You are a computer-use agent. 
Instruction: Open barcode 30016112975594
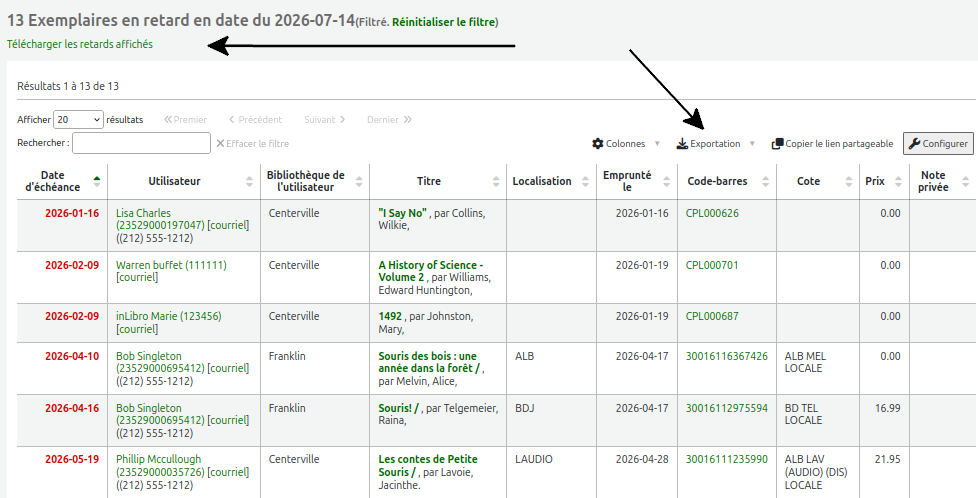click(x=727, y=408)
